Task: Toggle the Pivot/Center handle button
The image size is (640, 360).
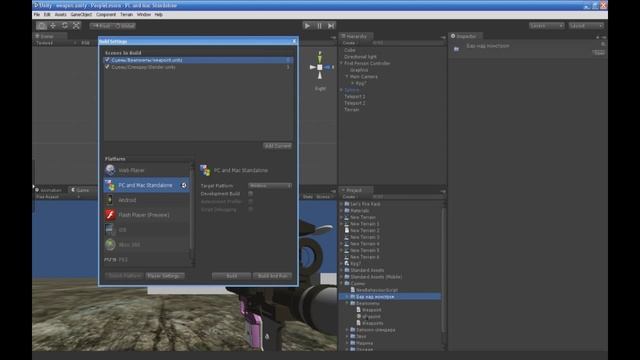Action: tap(101, 26)
